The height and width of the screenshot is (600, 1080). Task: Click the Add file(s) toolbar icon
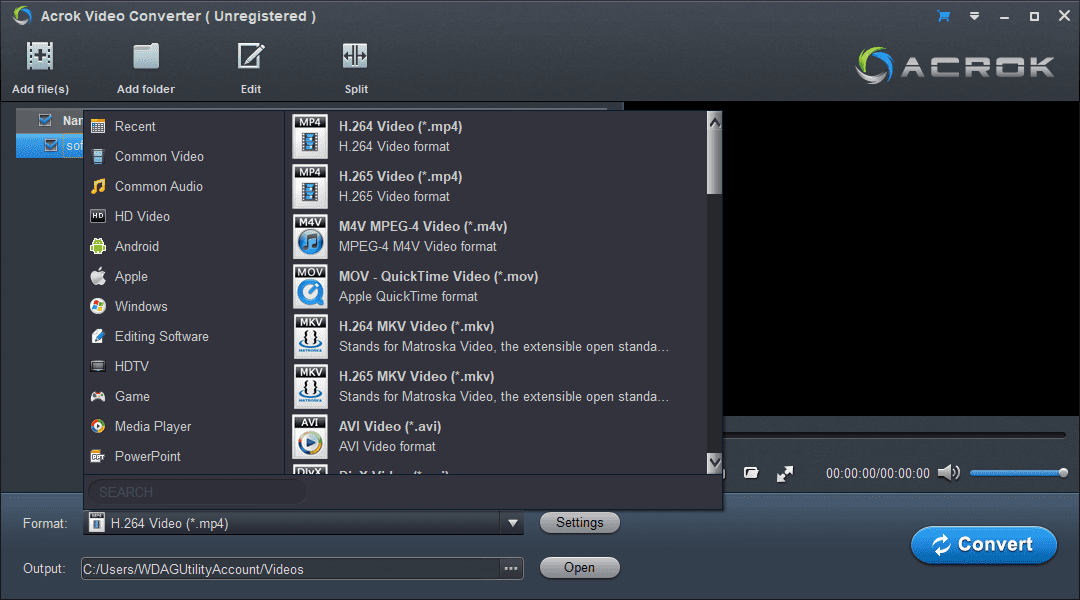pos(40,56)
